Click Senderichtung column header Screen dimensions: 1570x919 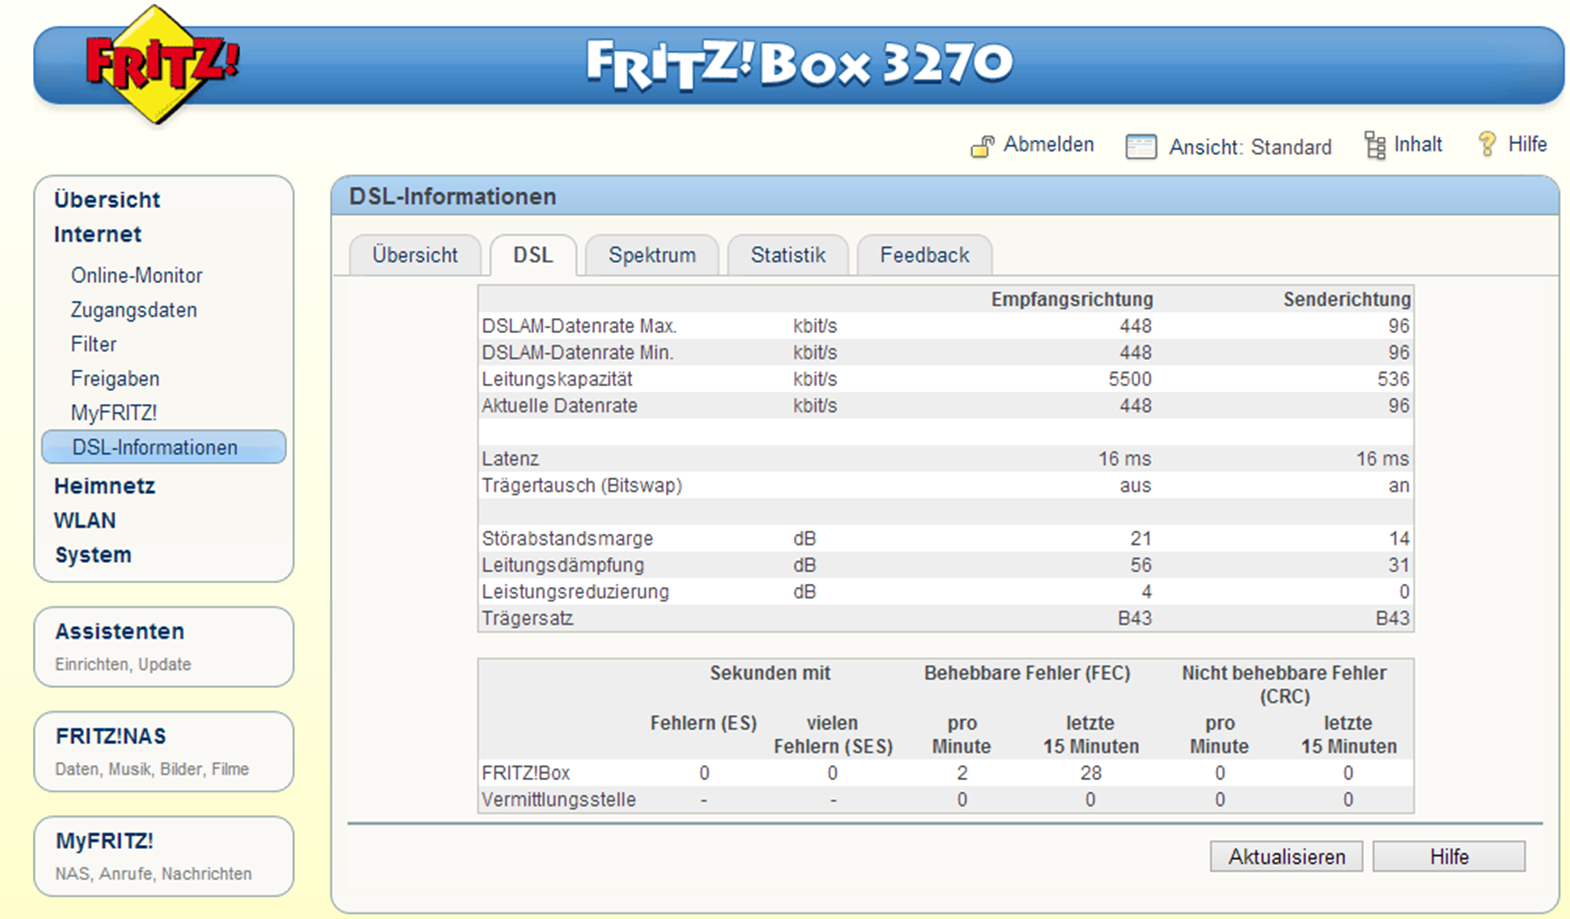click(1347, 299)
